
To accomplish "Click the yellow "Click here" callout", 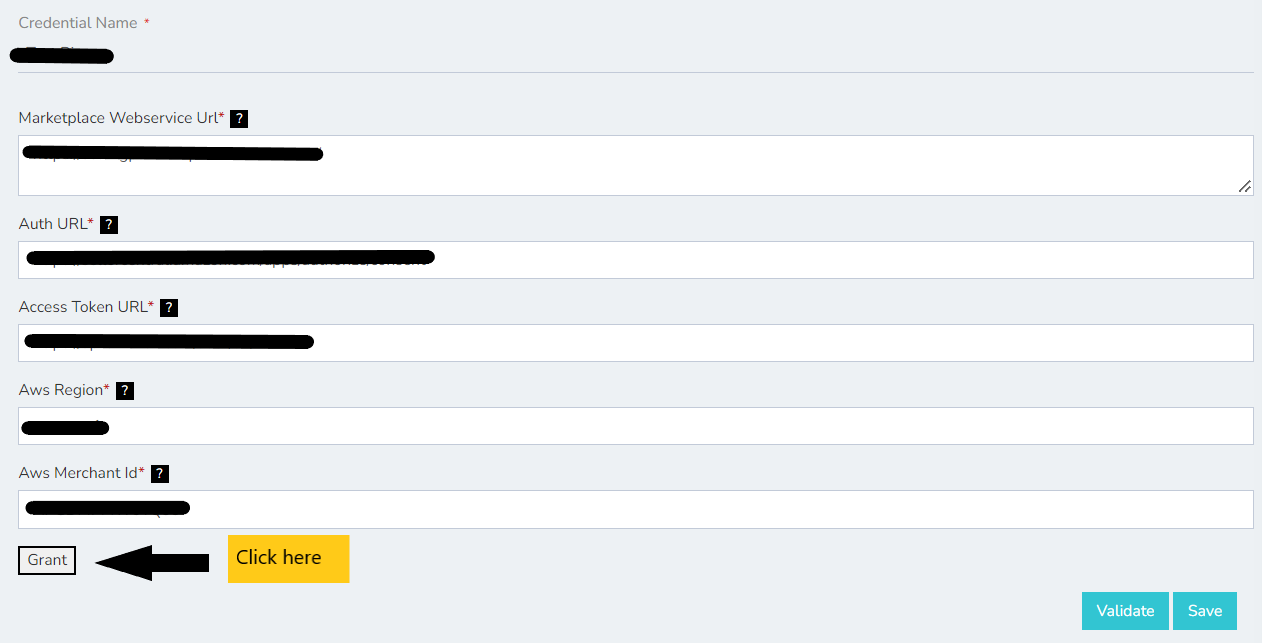I will coord(288,558).
